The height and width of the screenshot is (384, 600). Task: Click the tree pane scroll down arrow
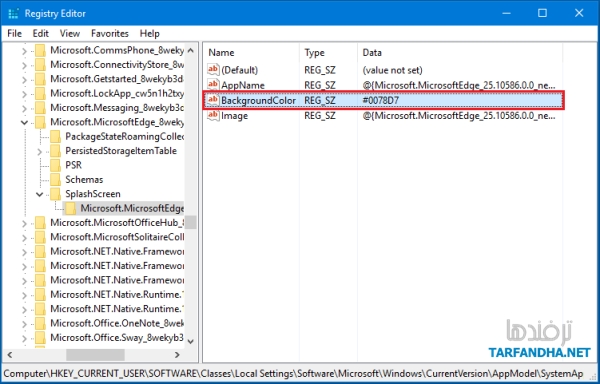pos(191,341)
